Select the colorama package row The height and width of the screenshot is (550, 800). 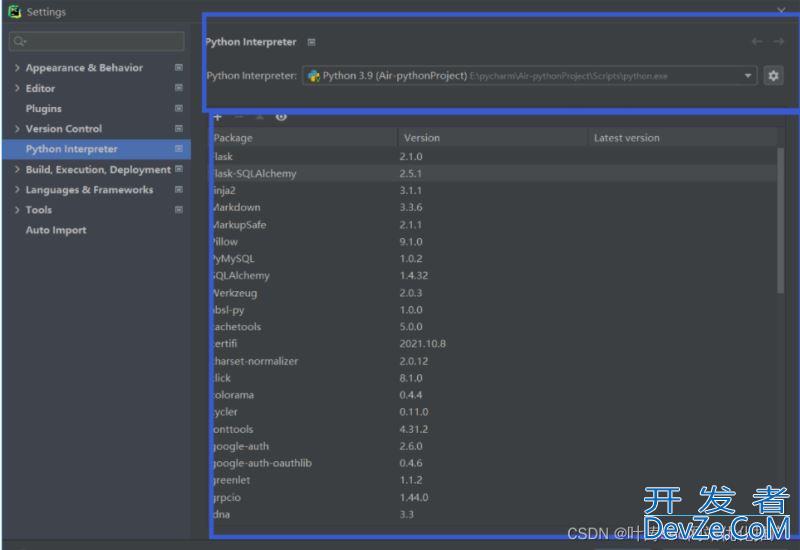494,395
